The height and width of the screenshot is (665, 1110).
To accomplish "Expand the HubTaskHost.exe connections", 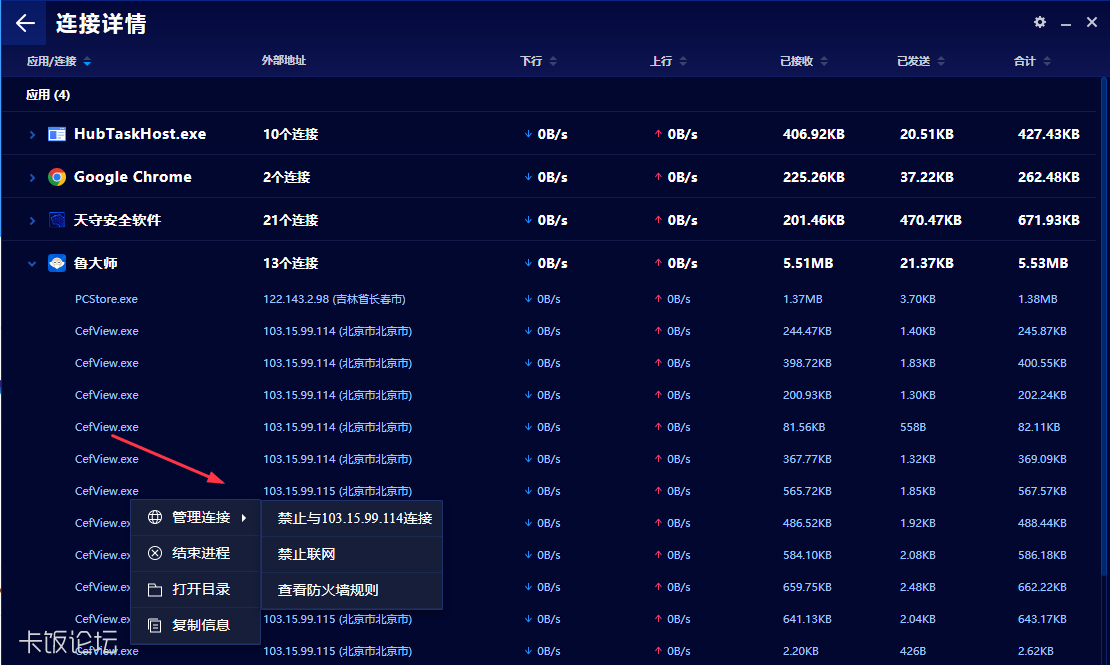I will coord(32,135).
